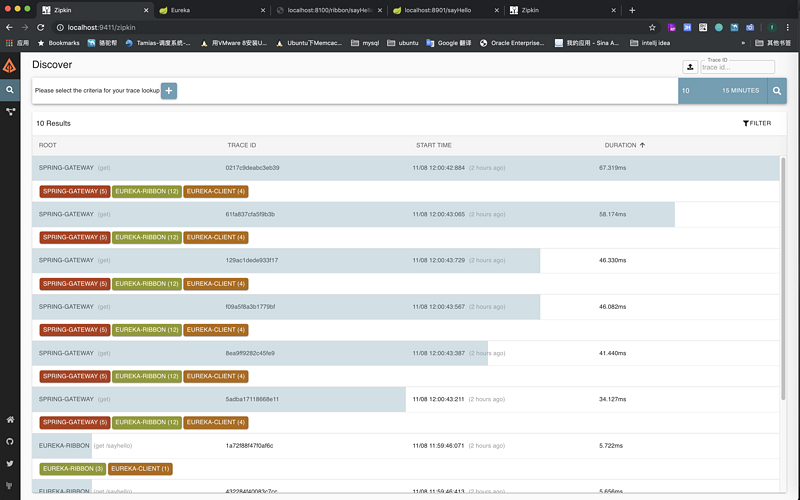Switch to the second Zipkin tab
Viewport: 800px width, 500px height.
coord(561,10)
